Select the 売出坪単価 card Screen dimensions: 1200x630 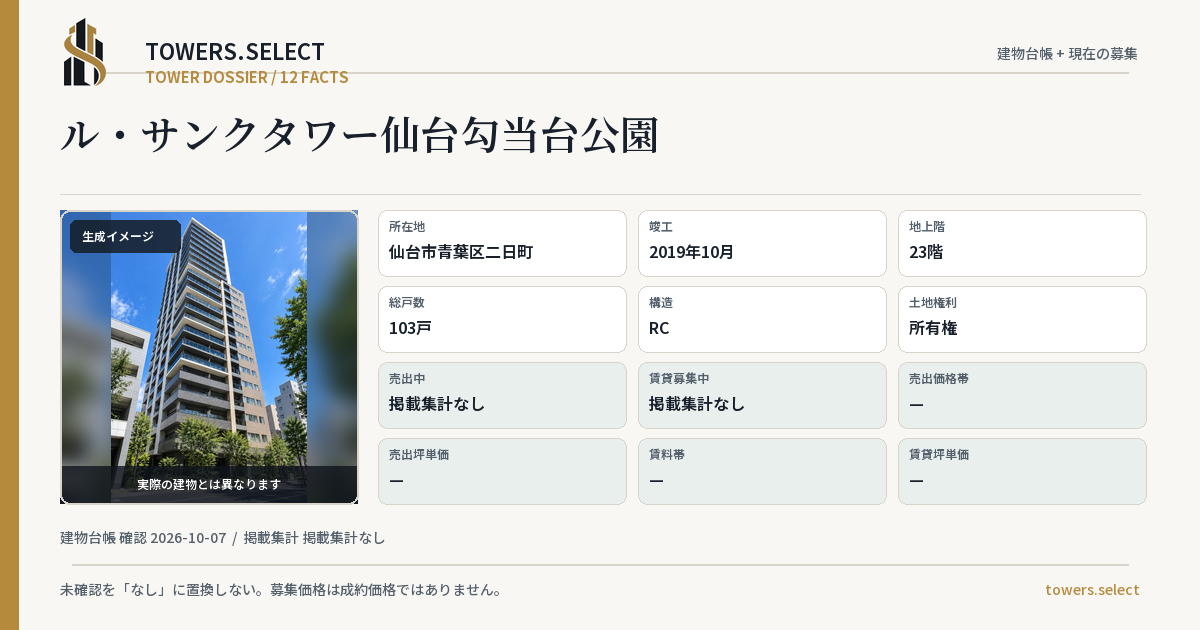pos(502,471)
